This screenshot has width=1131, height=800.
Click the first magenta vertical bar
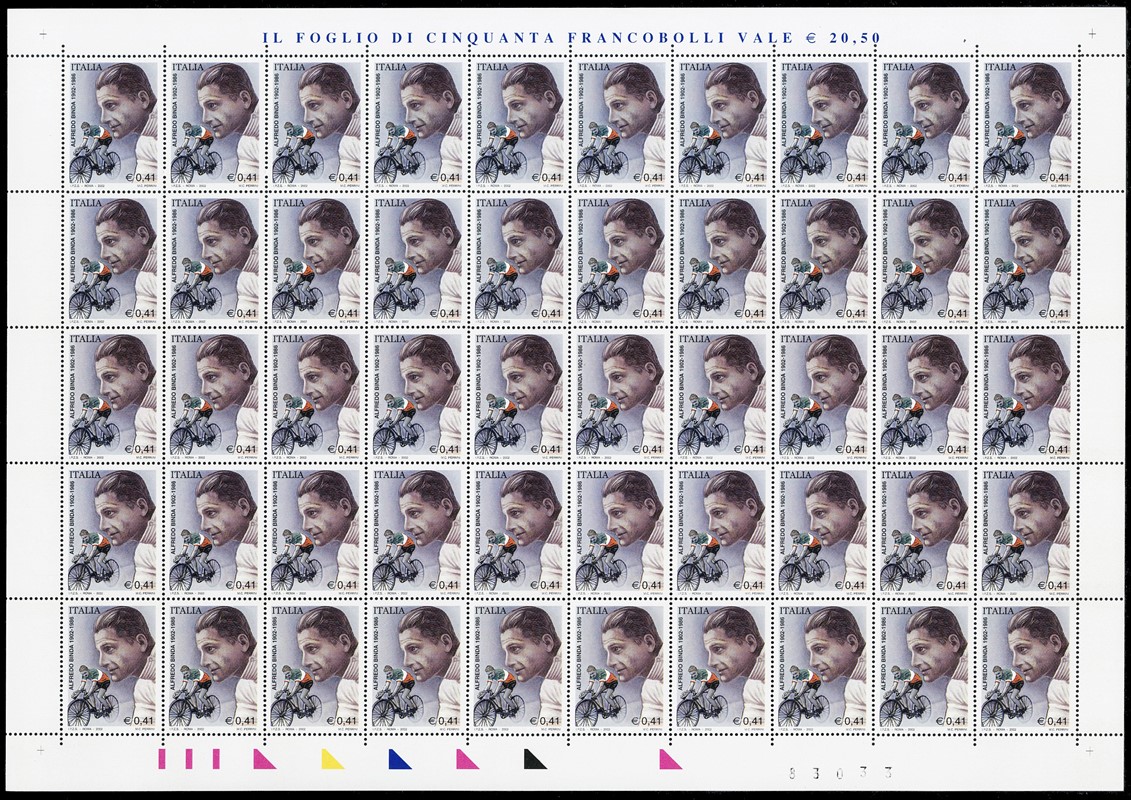(162, 759)
